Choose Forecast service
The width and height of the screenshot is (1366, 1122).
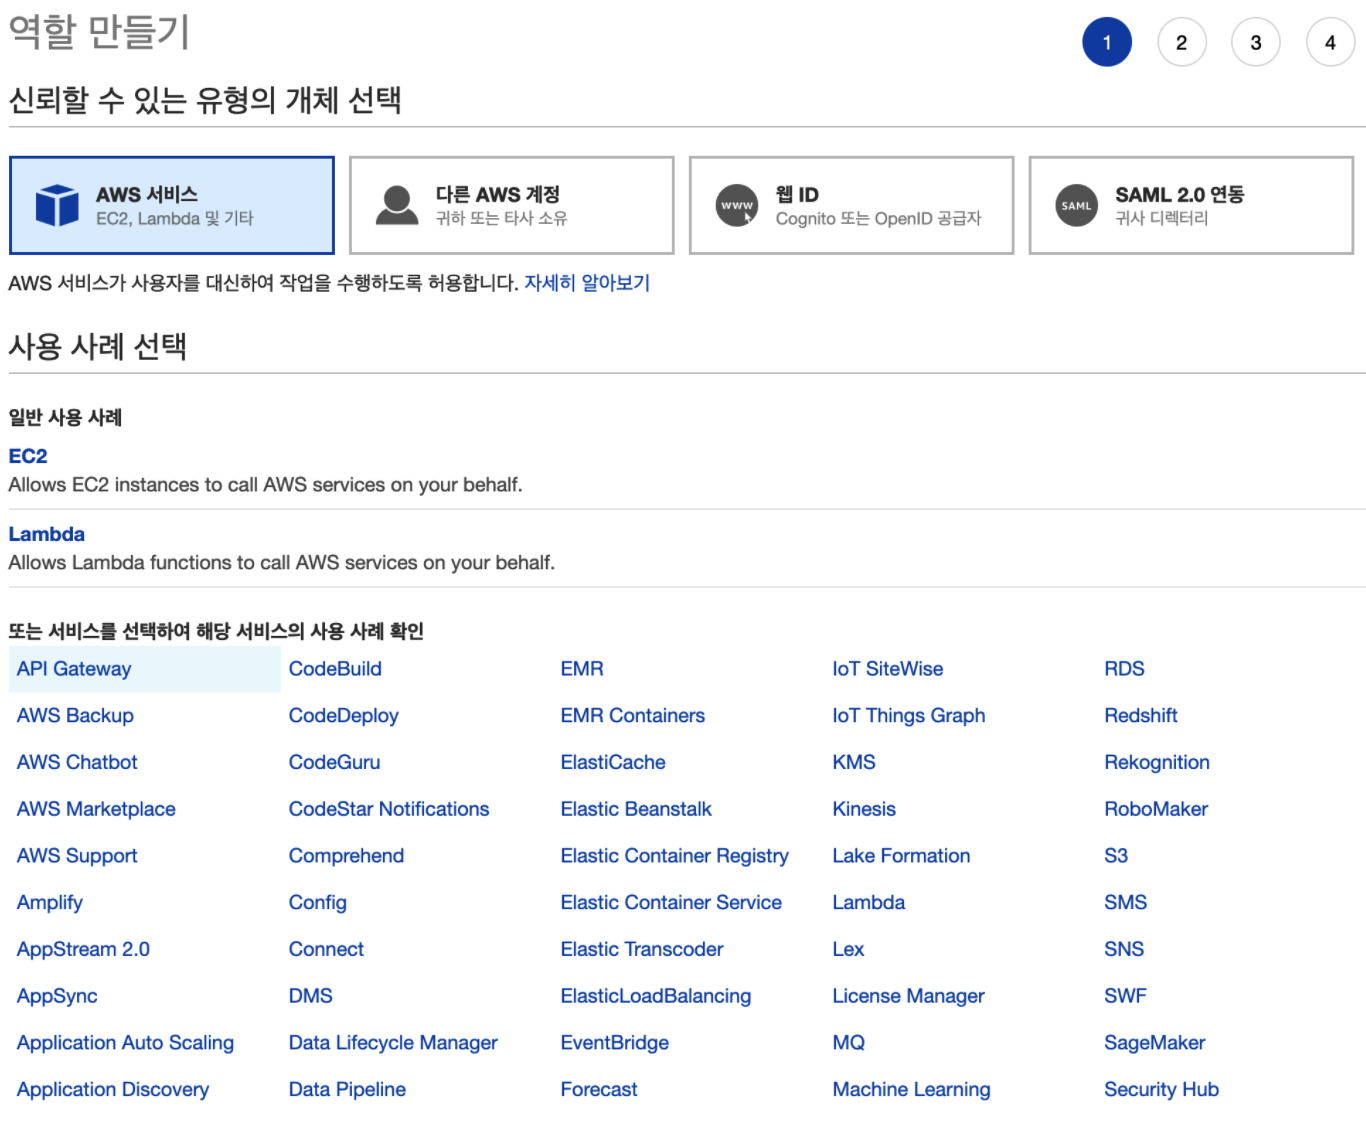pyautogui.click(x=599, y=1090)
